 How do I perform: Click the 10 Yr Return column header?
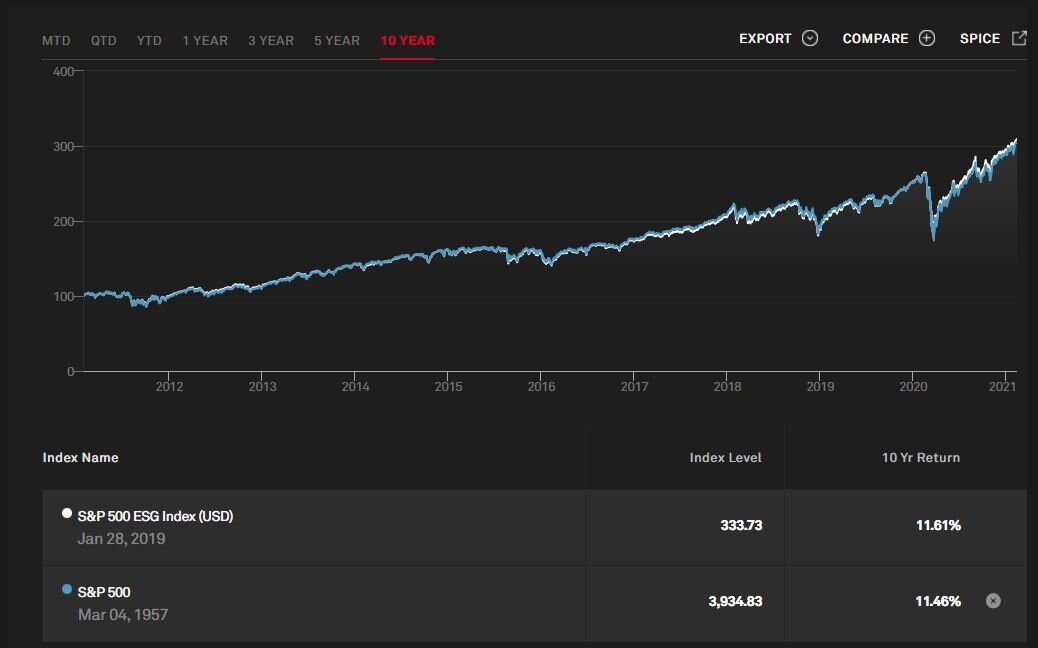coord(921,457)
